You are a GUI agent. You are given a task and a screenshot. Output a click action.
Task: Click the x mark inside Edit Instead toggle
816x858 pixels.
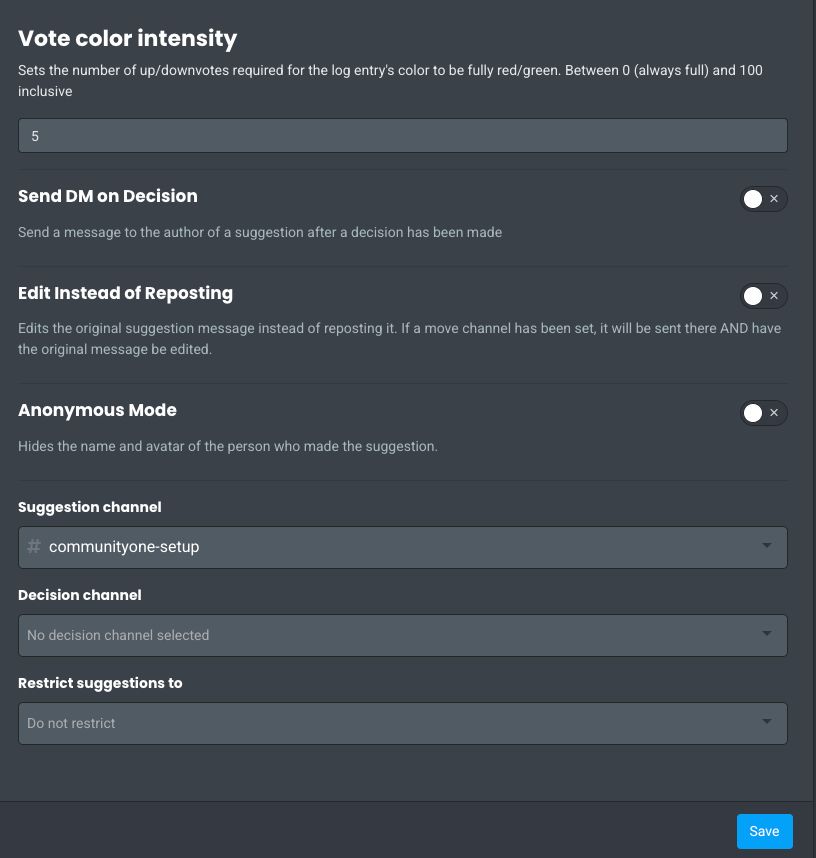(774, 296)
